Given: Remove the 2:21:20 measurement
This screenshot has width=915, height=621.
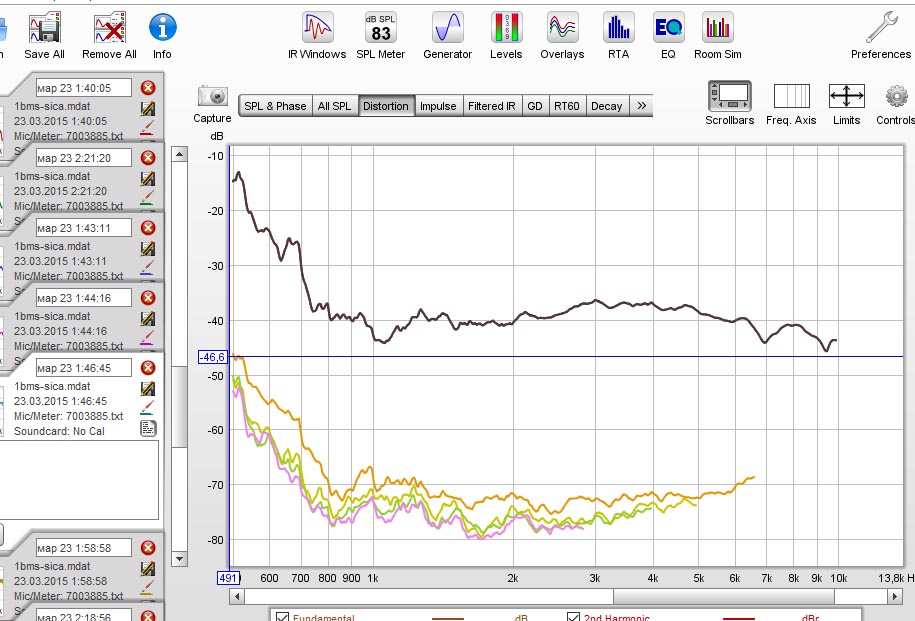Looking at the screenshot, I should (148, 158).
